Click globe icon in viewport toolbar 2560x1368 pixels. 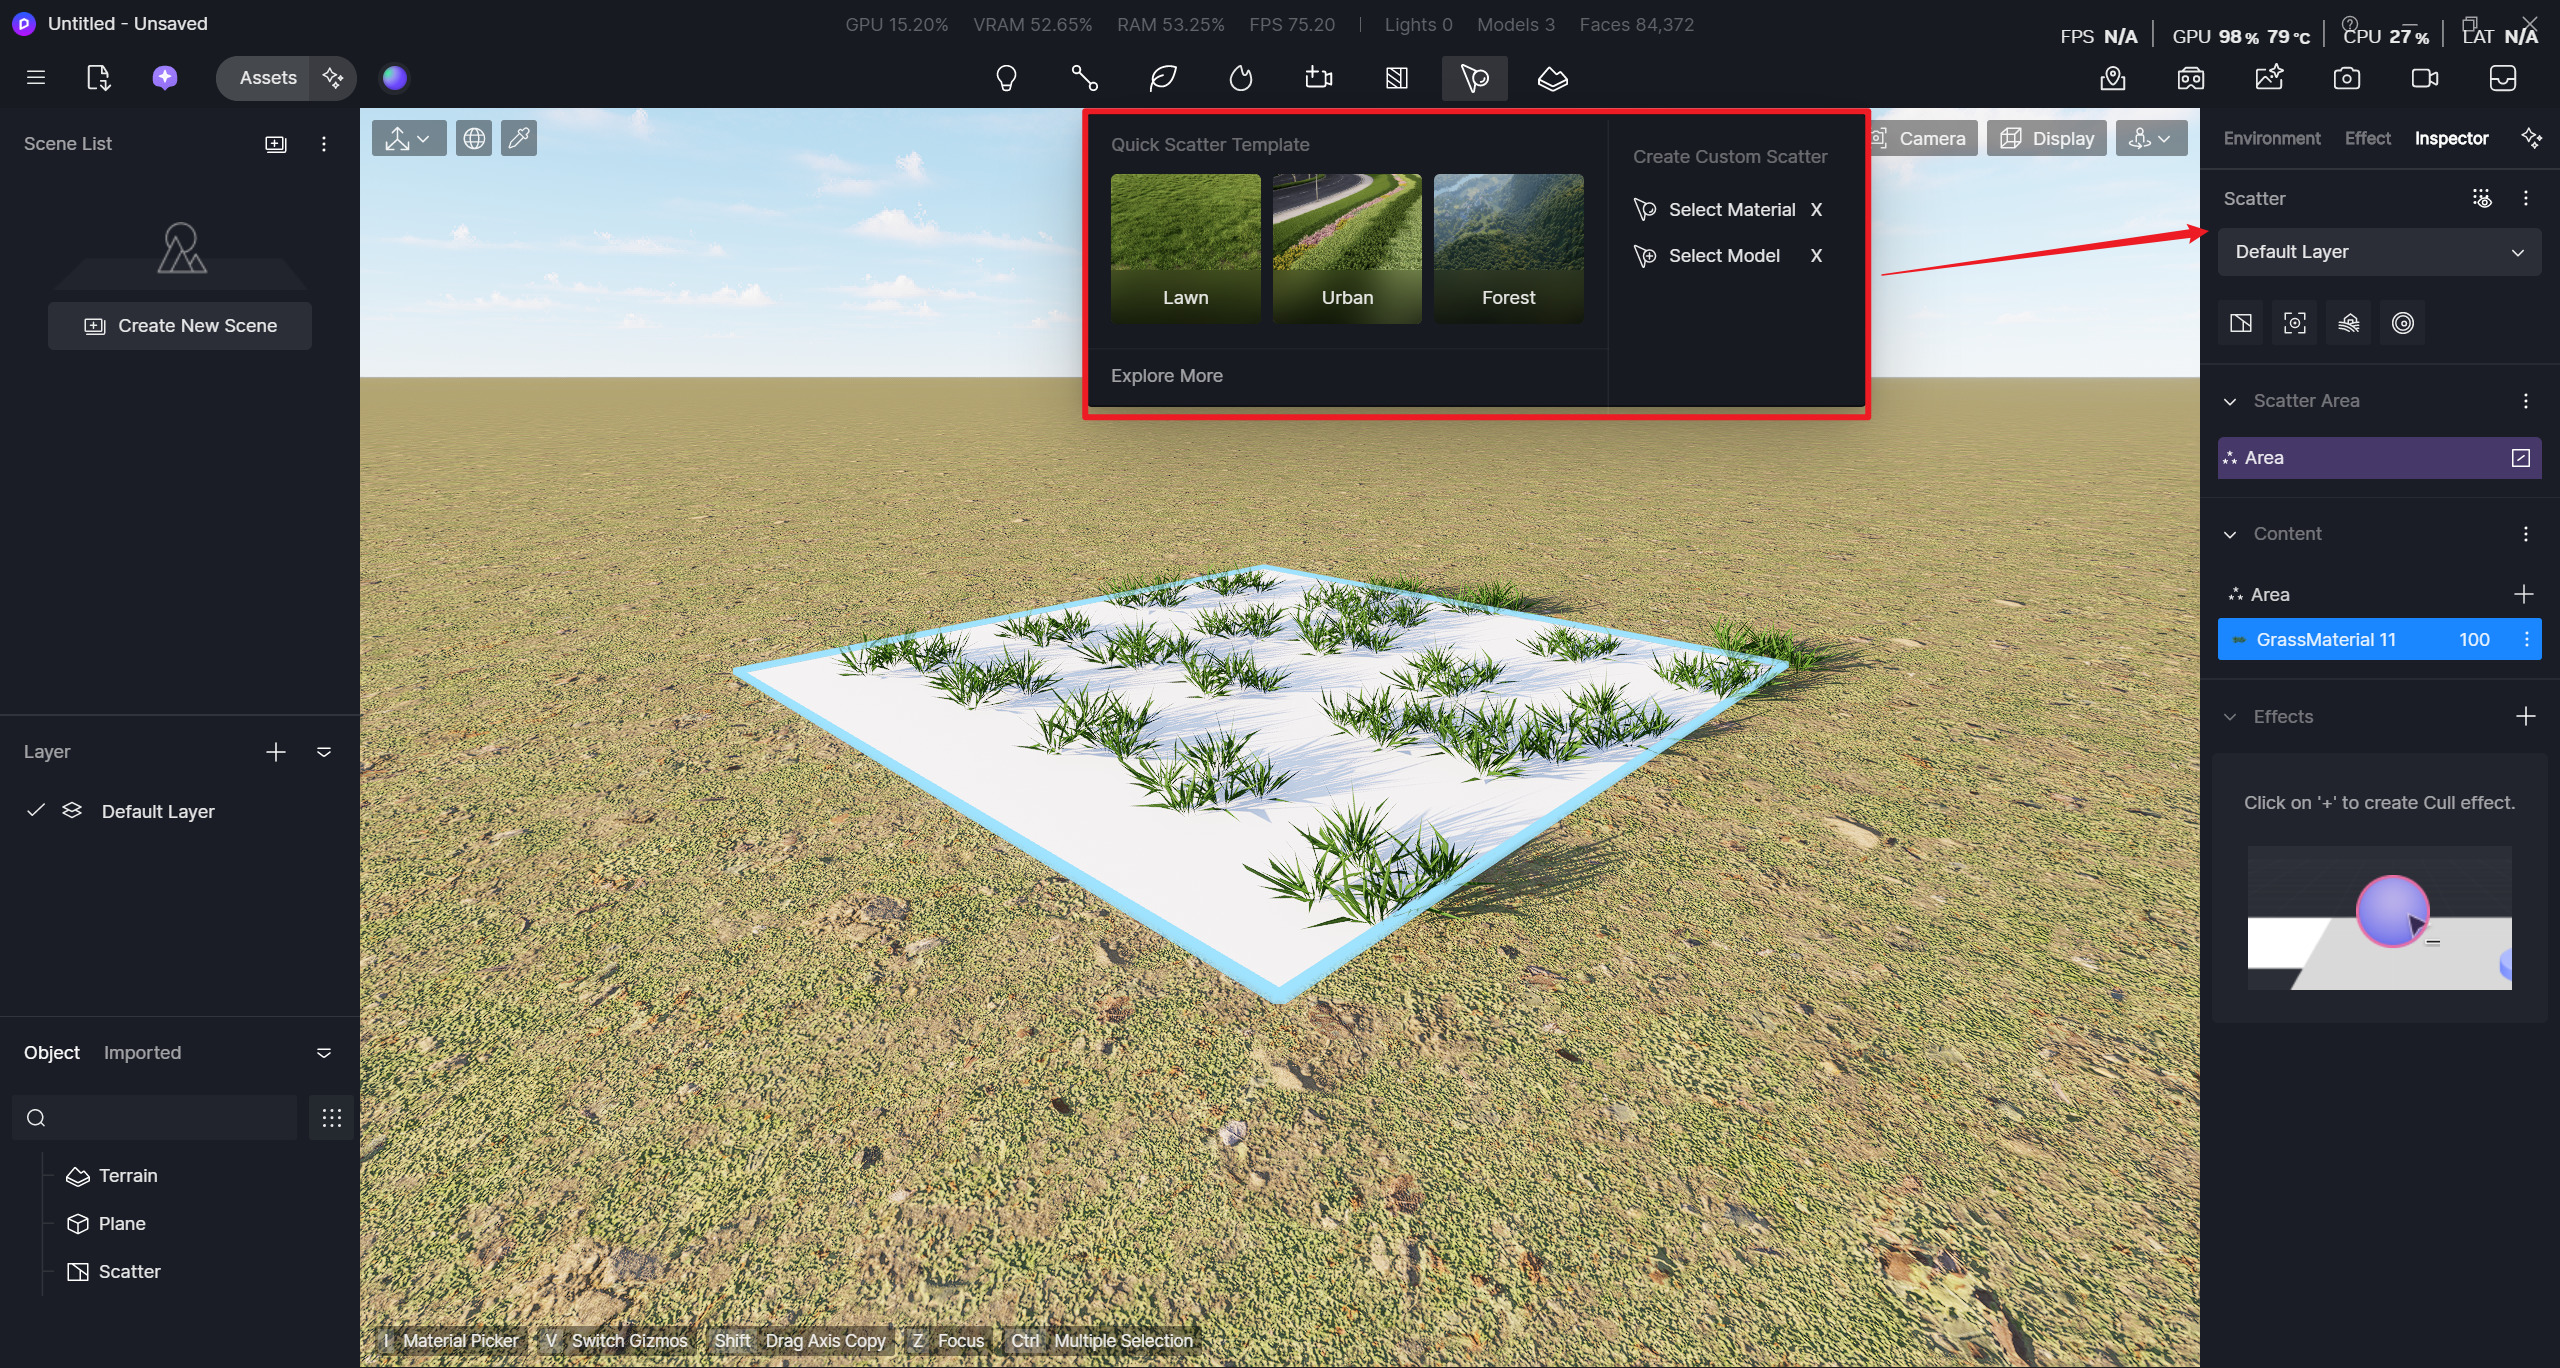(474, 138)
